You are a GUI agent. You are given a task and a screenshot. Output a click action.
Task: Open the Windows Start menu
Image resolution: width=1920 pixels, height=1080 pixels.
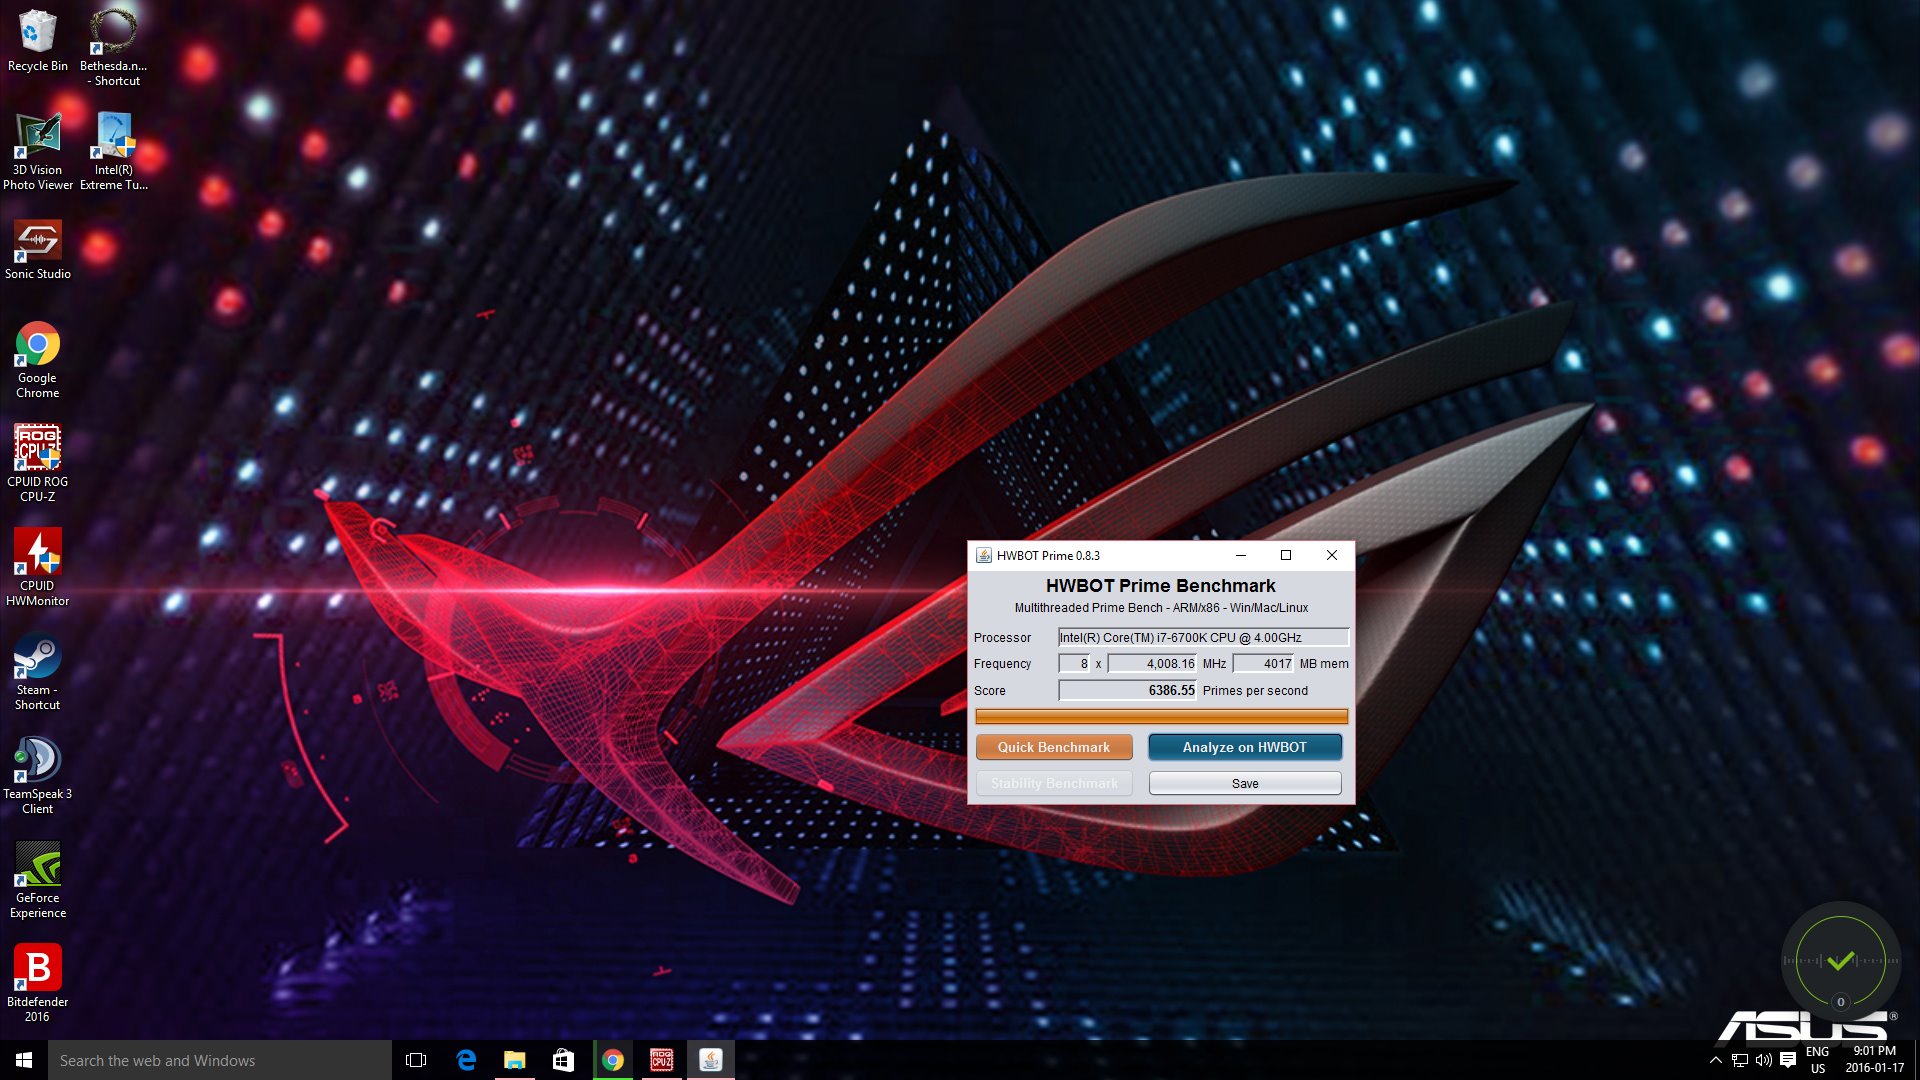[x=24, y=1060]
